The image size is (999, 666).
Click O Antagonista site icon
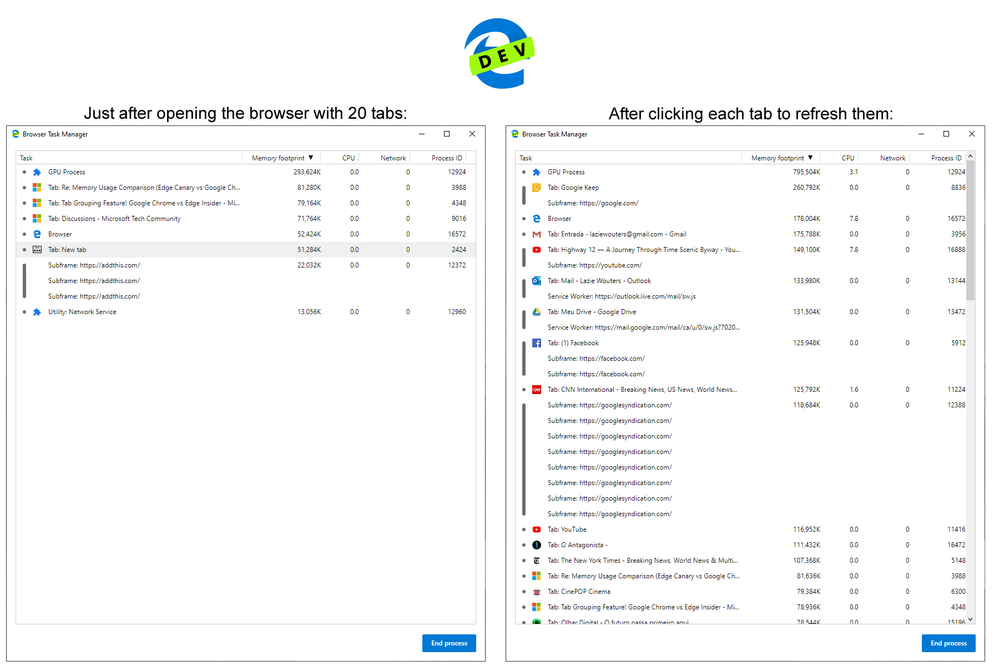pos(536,545)
